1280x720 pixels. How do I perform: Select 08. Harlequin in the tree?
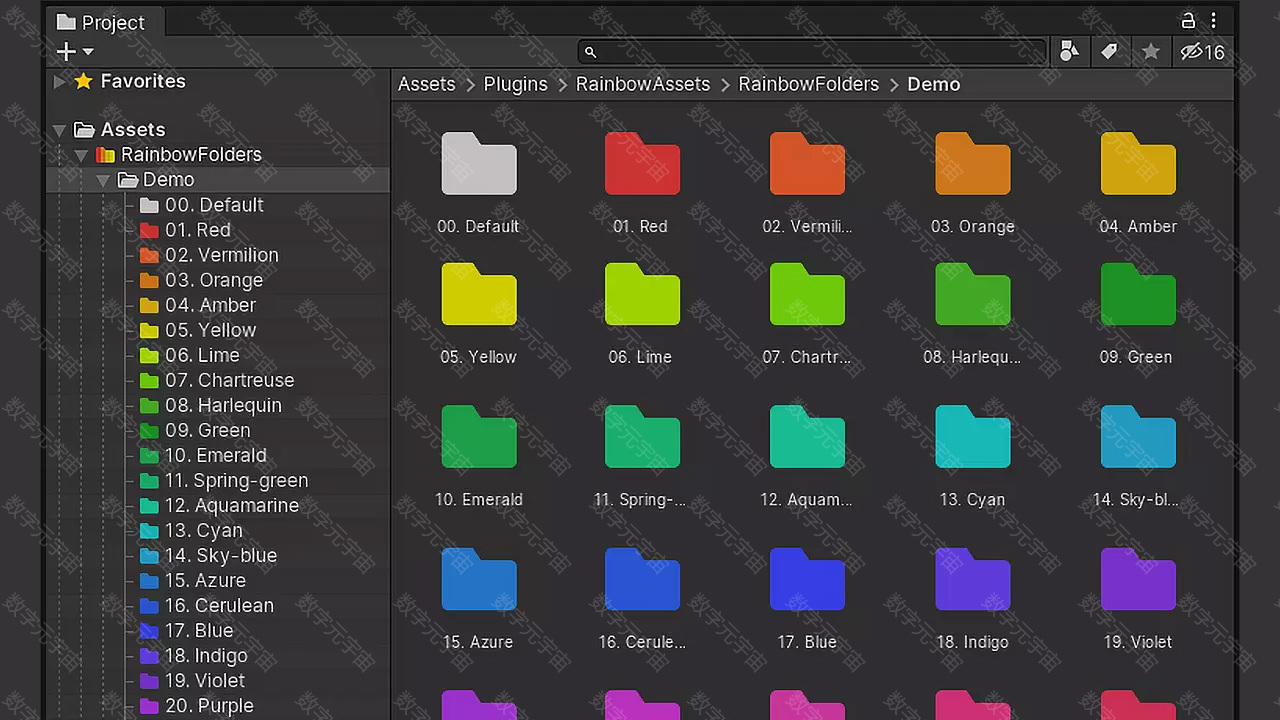(x=223, y=405)
